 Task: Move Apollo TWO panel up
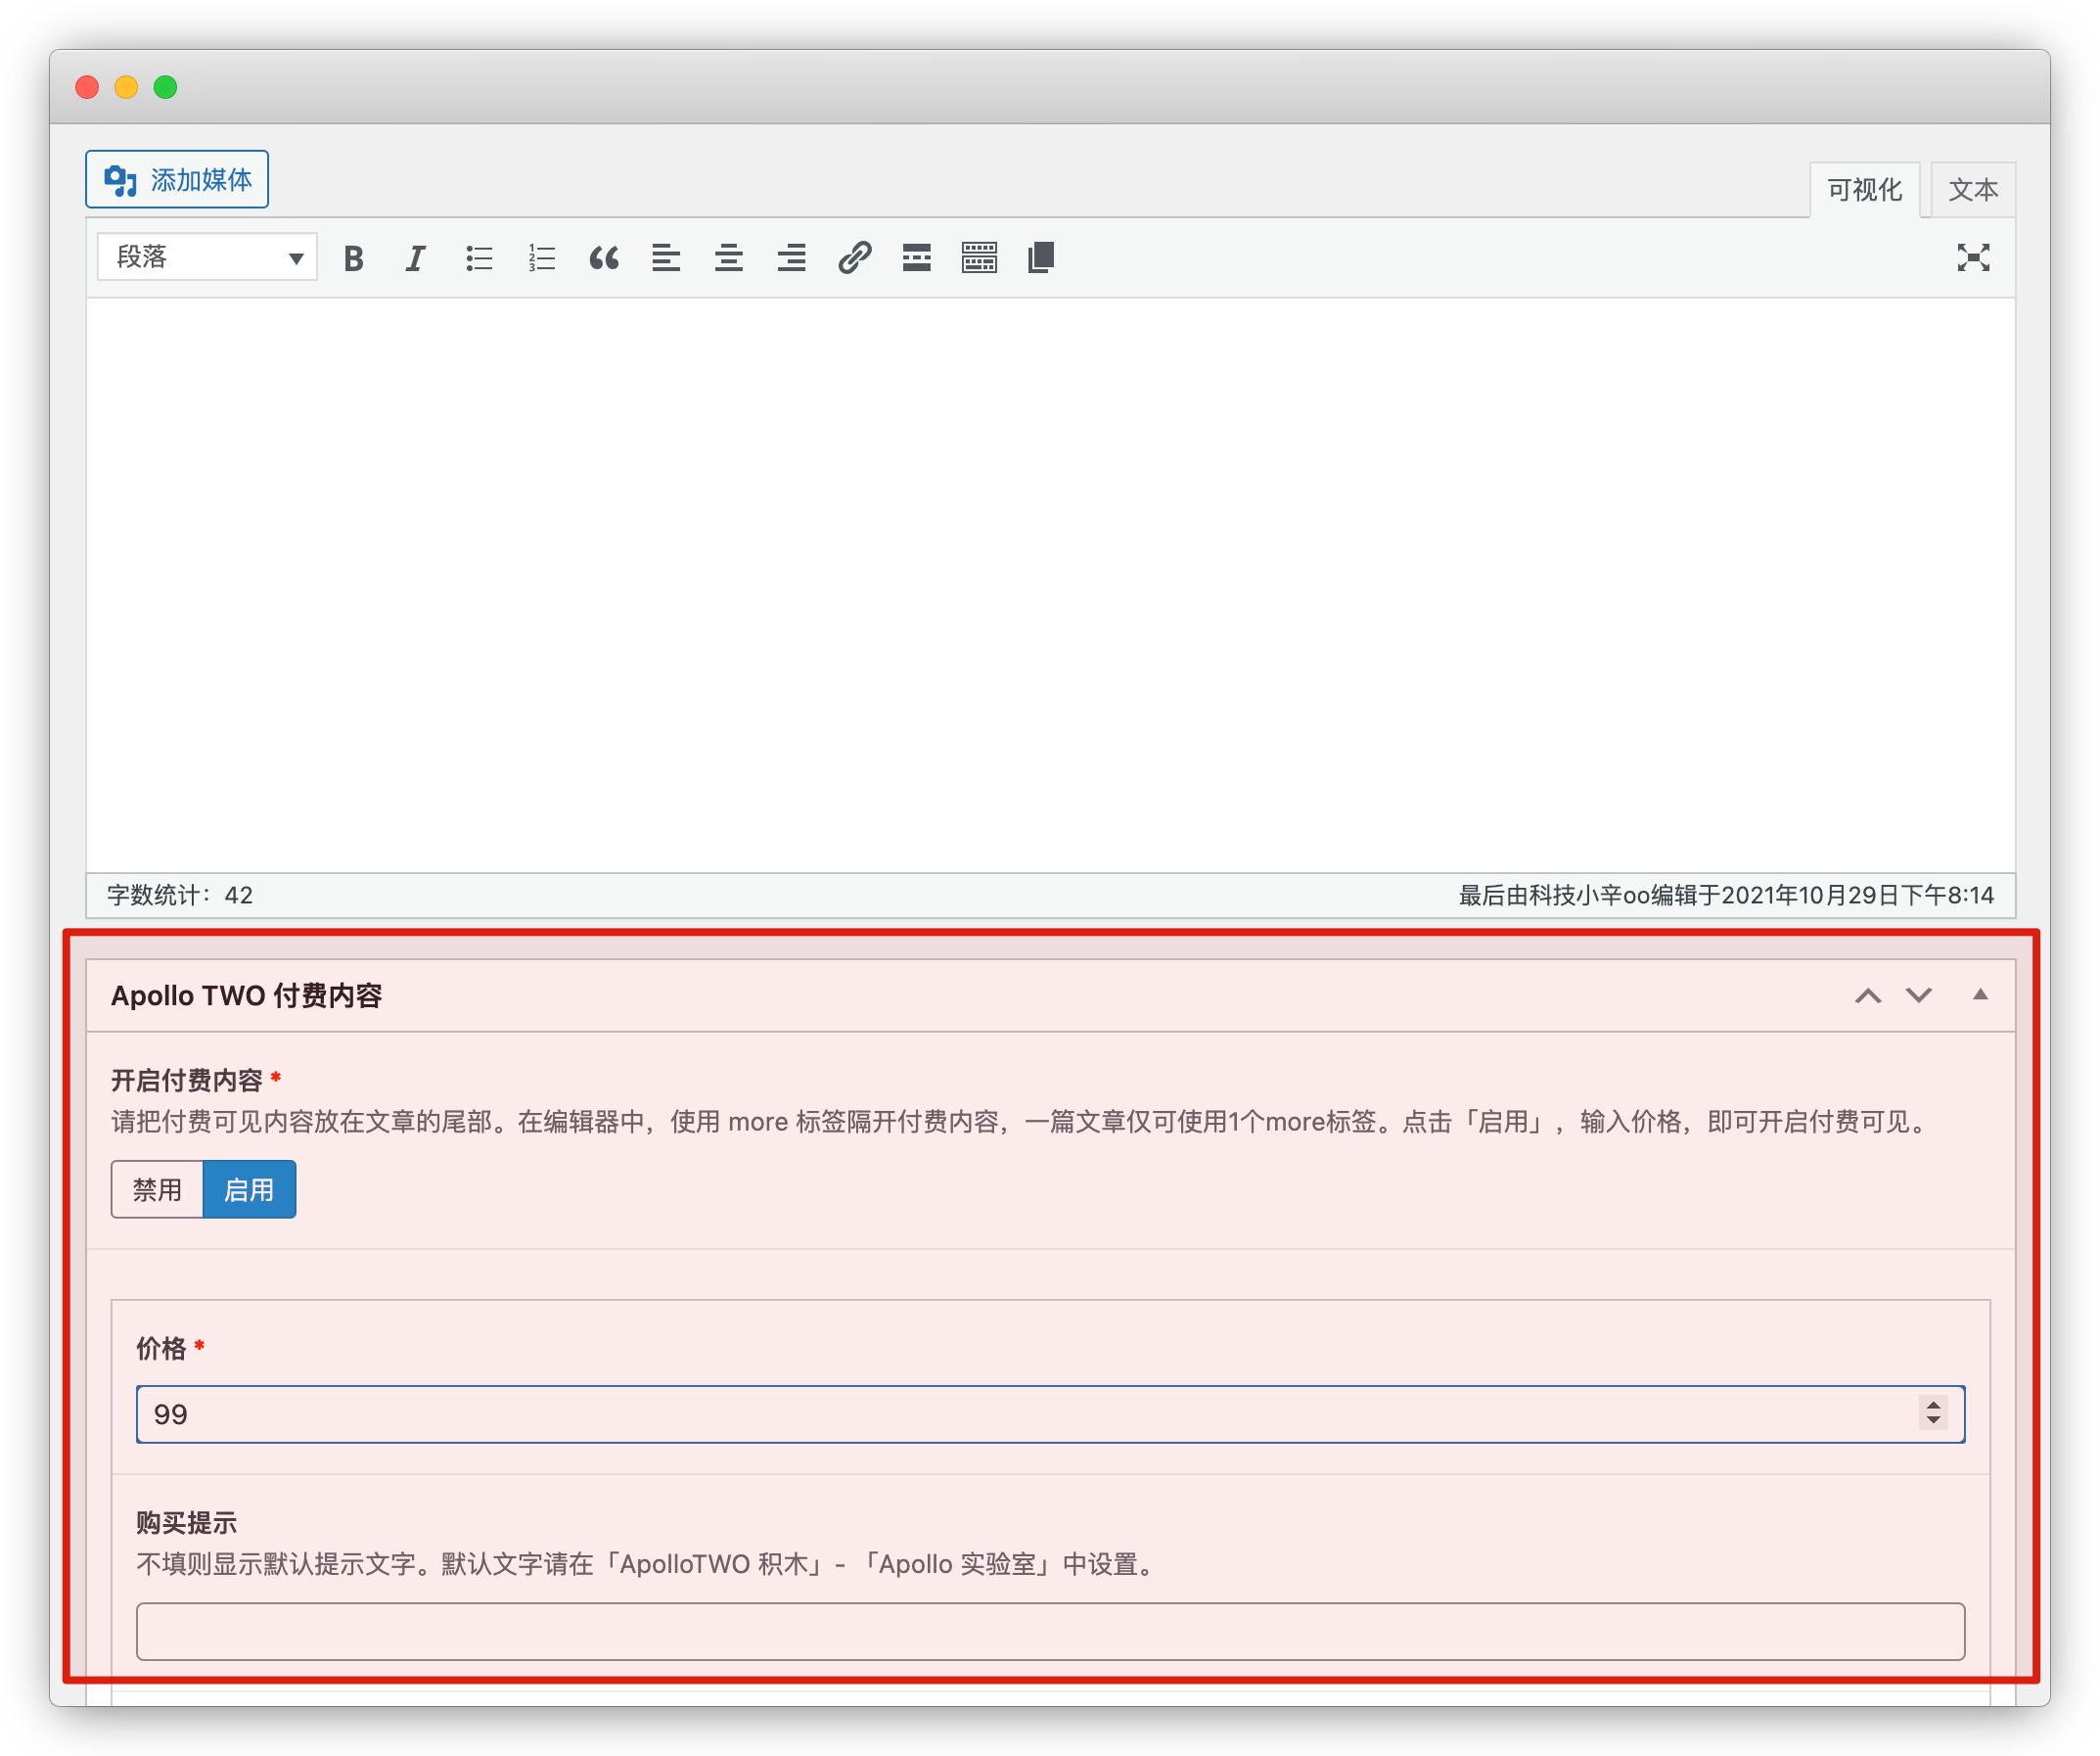click(x=1867, y=996)
